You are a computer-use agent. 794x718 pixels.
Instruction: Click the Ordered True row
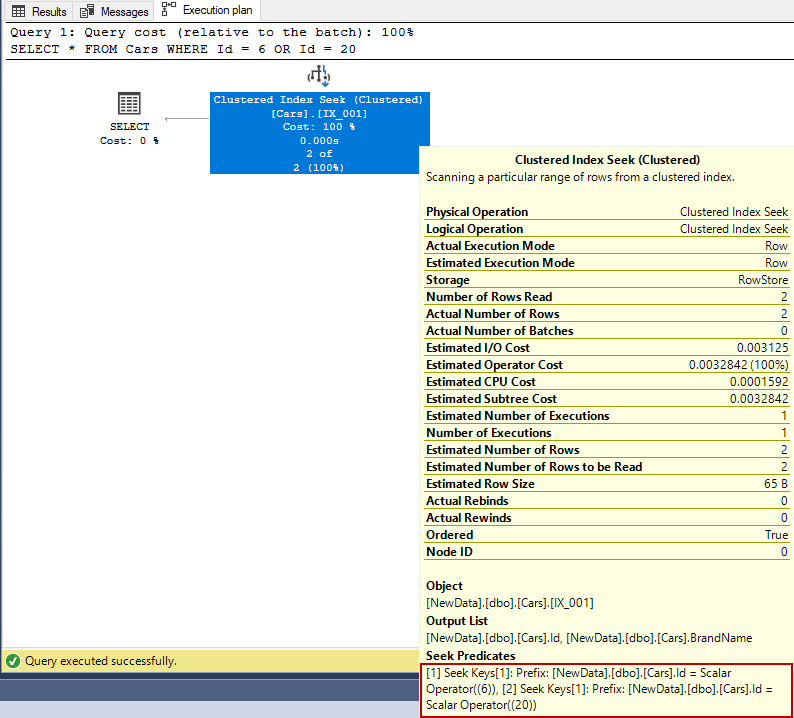coord(607,535)
